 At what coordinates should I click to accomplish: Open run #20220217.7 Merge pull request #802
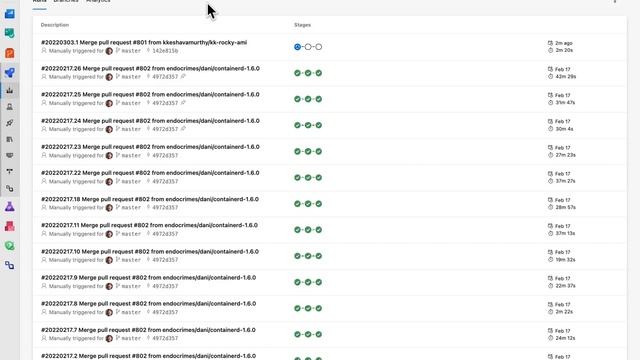[x=148, y=330]
